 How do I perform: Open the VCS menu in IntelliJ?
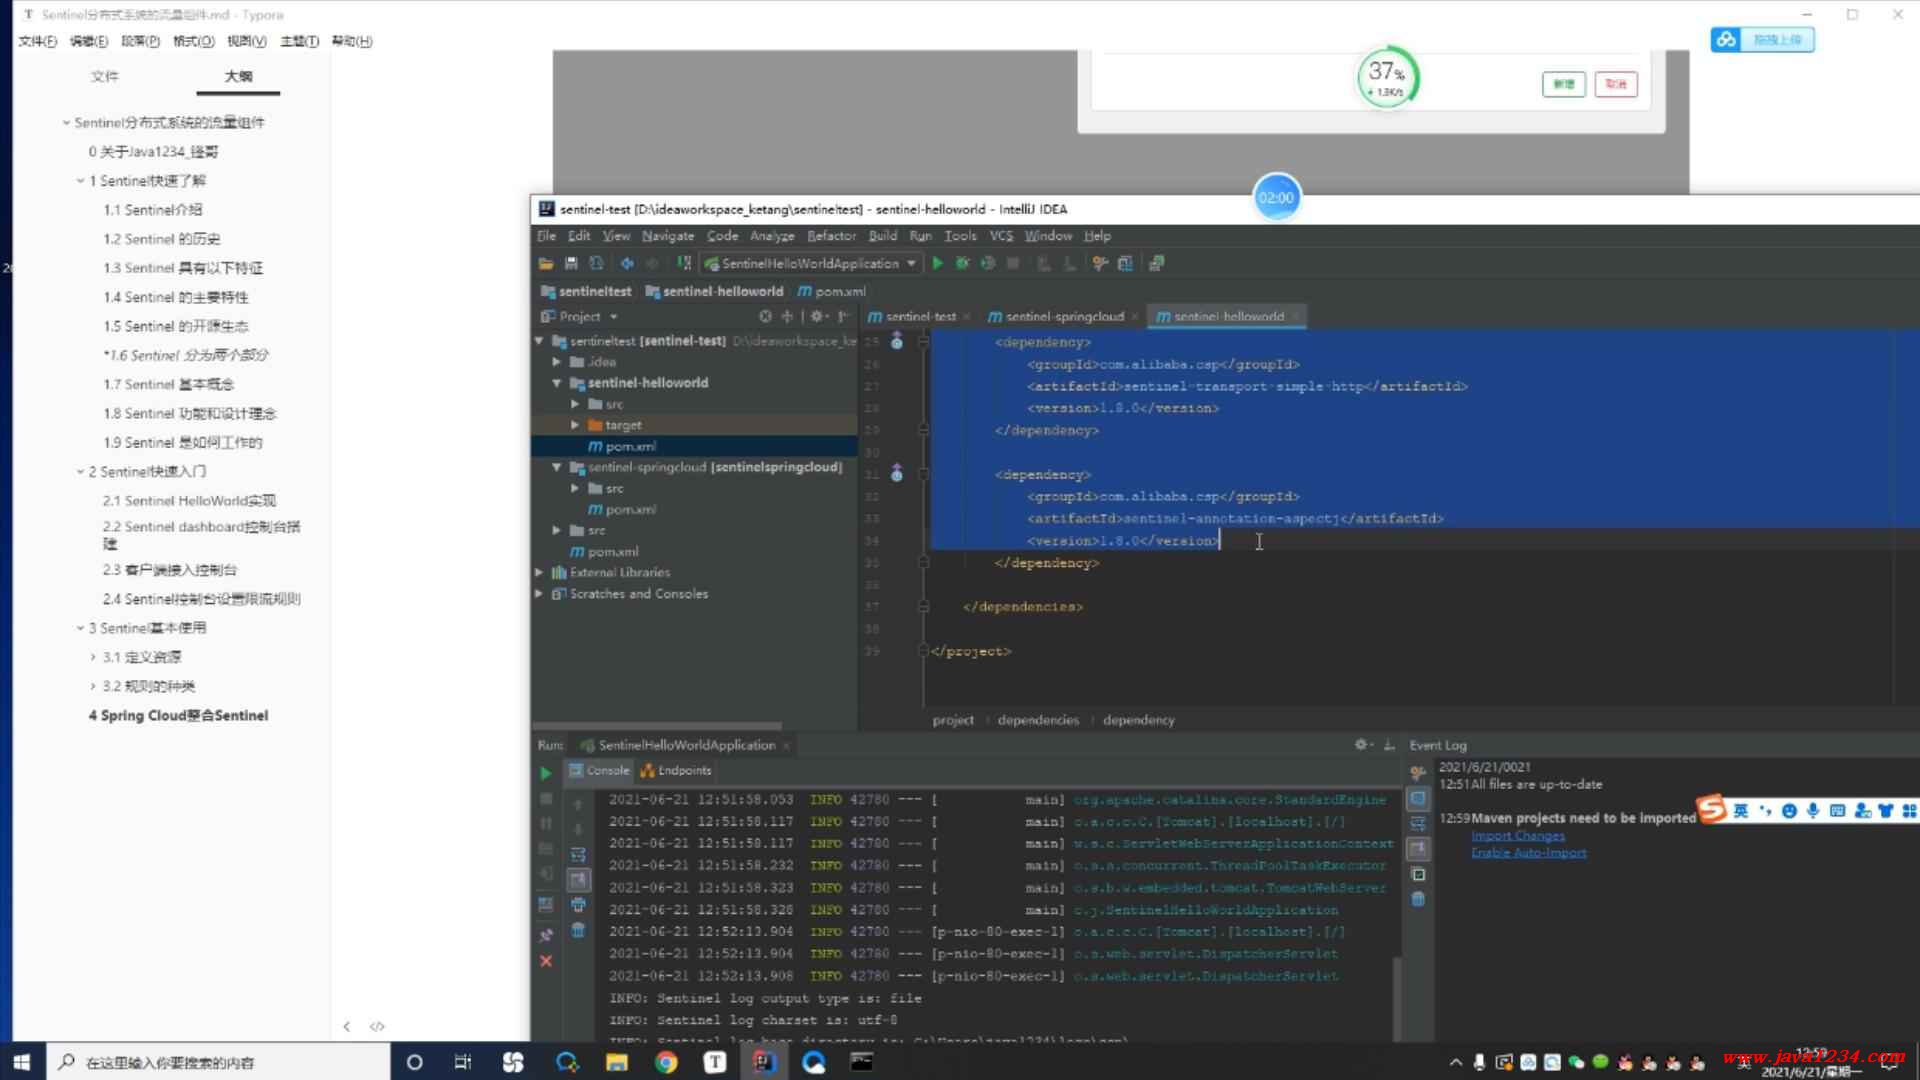[x=1001, y=236]
